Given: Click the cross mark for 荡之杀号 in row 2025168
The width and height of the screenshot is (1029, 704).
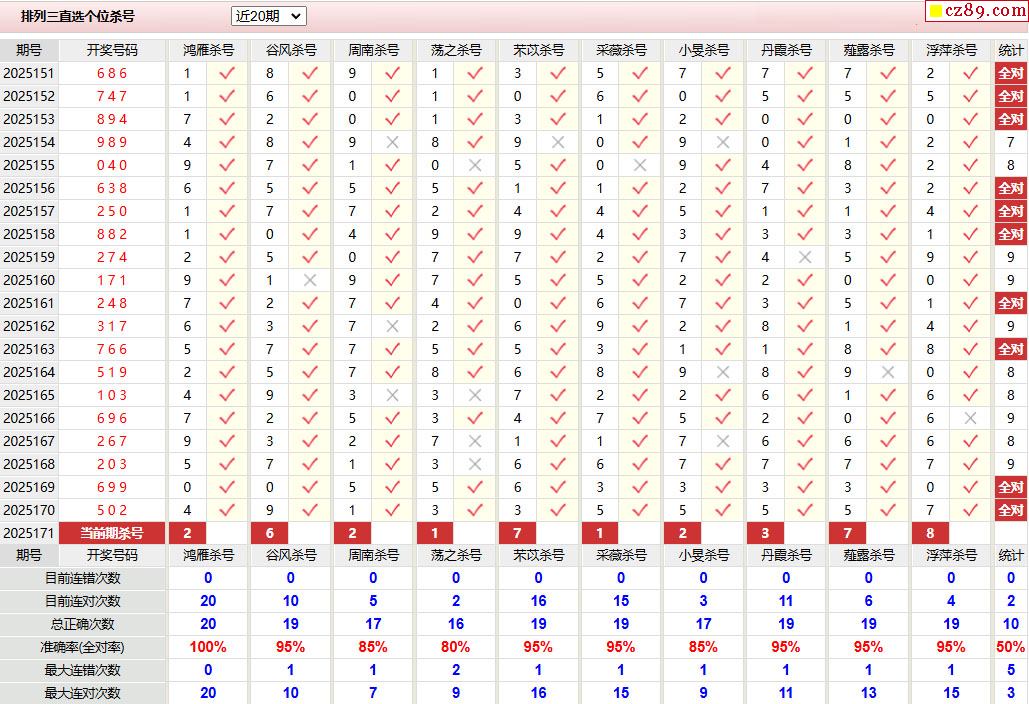Looking at the screenshot, I should coord(475,464).
